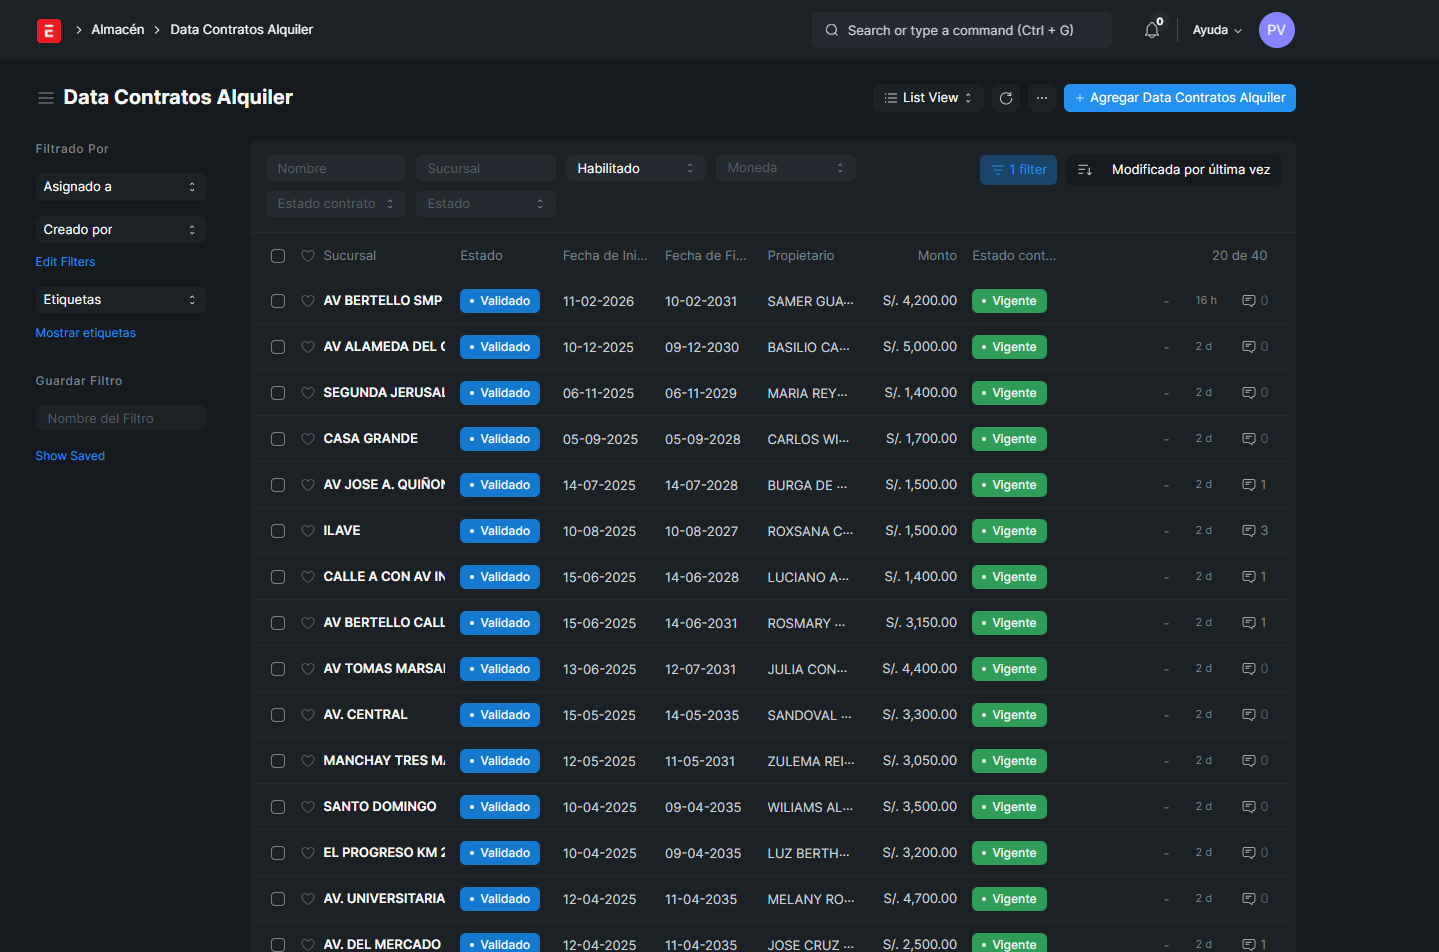Toggle sort direction icon
Image resolution: width=1439 pixels, height=952 pixels.
[x=1085, y=170]
